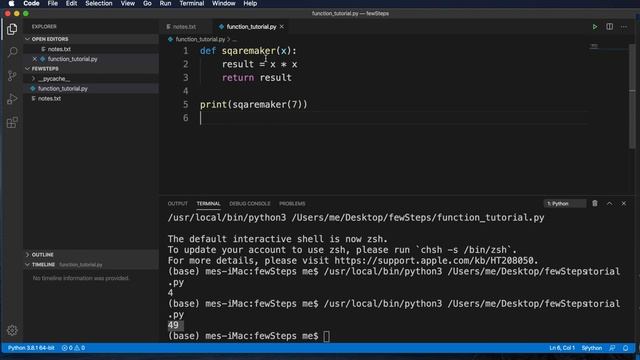The height and width of the screenshot is (360, 640).
Task: Open Run and Debug view
Action: (x=12, y=99)
